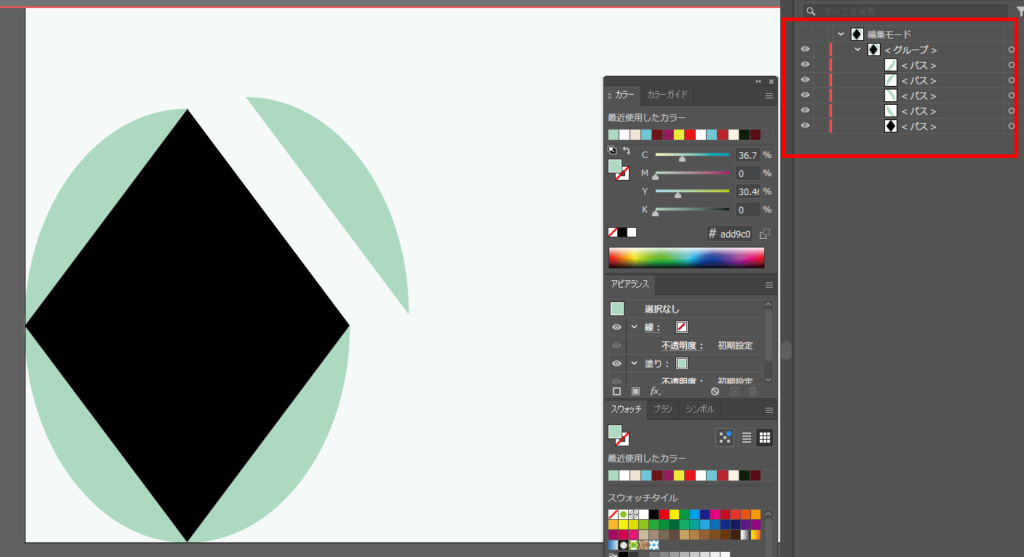Click the rainbow color spectrum bar
The image size is (1024, 557).
[686, 258]
